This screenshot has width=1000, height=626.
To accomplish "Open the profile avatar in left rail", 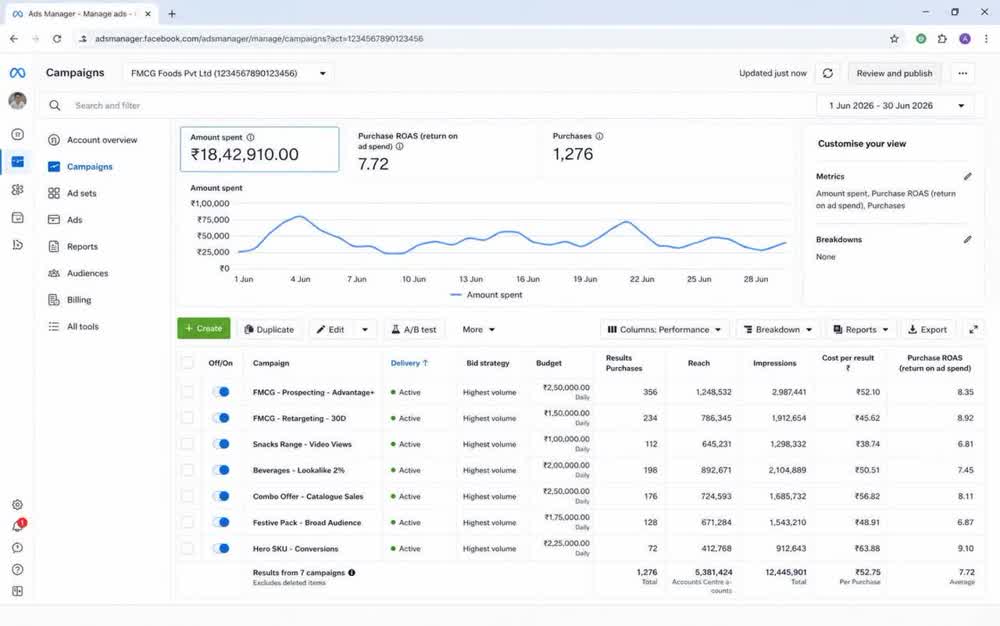I will pos(17,100).
